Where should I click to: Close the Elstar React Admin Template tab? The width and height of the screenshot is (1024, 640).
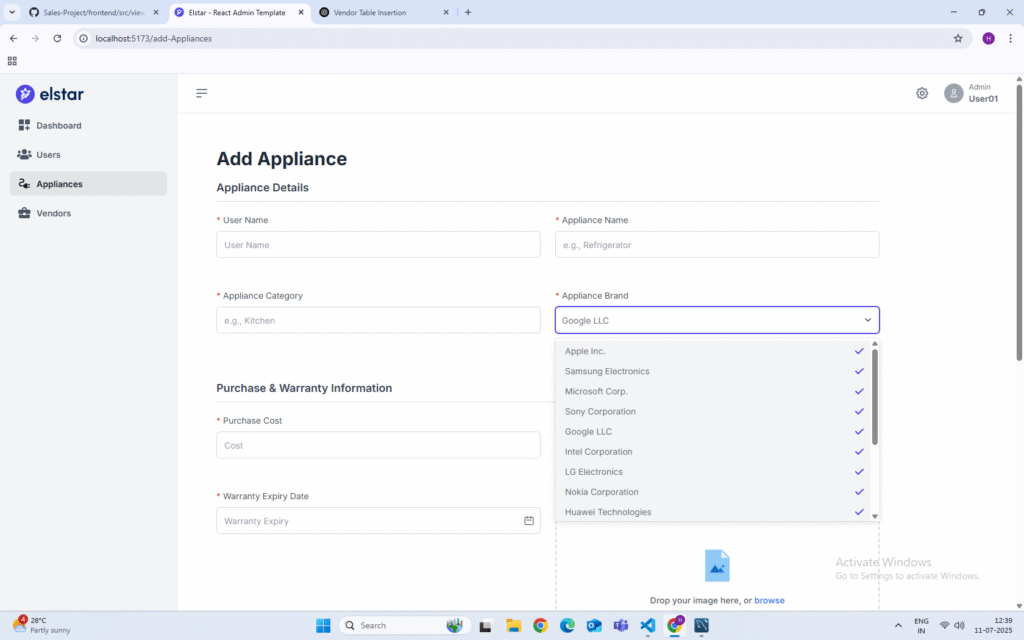[x=301, y=12]
